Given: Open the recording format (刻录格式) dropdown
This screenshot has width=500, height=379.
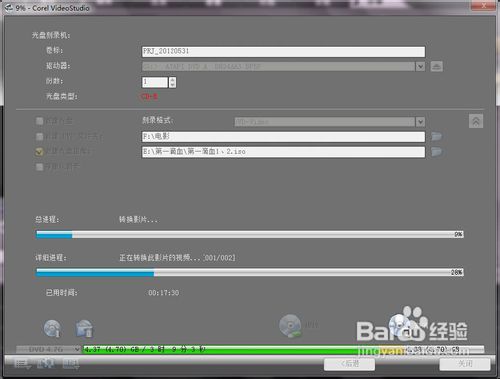Looking at the screenshot, I should [x=420, y=122].
